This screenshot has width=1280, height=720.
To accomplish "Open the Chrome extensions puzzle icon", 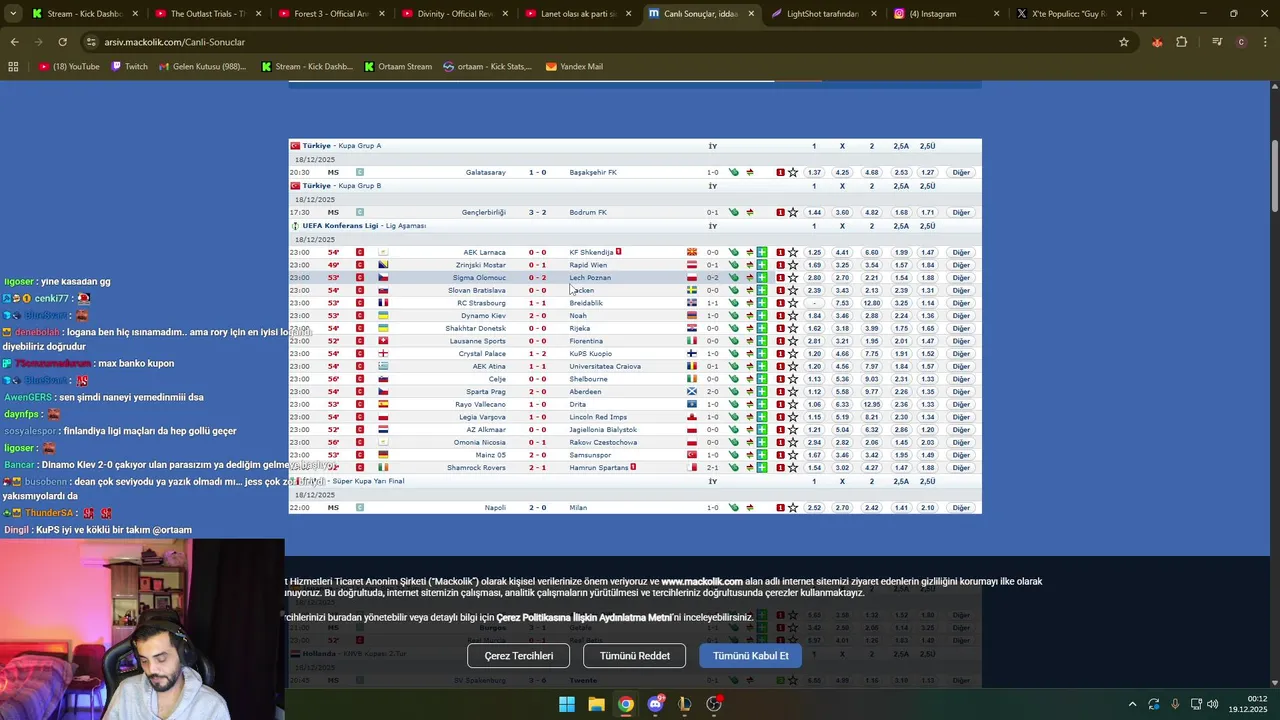I will tap(1182, 42).
